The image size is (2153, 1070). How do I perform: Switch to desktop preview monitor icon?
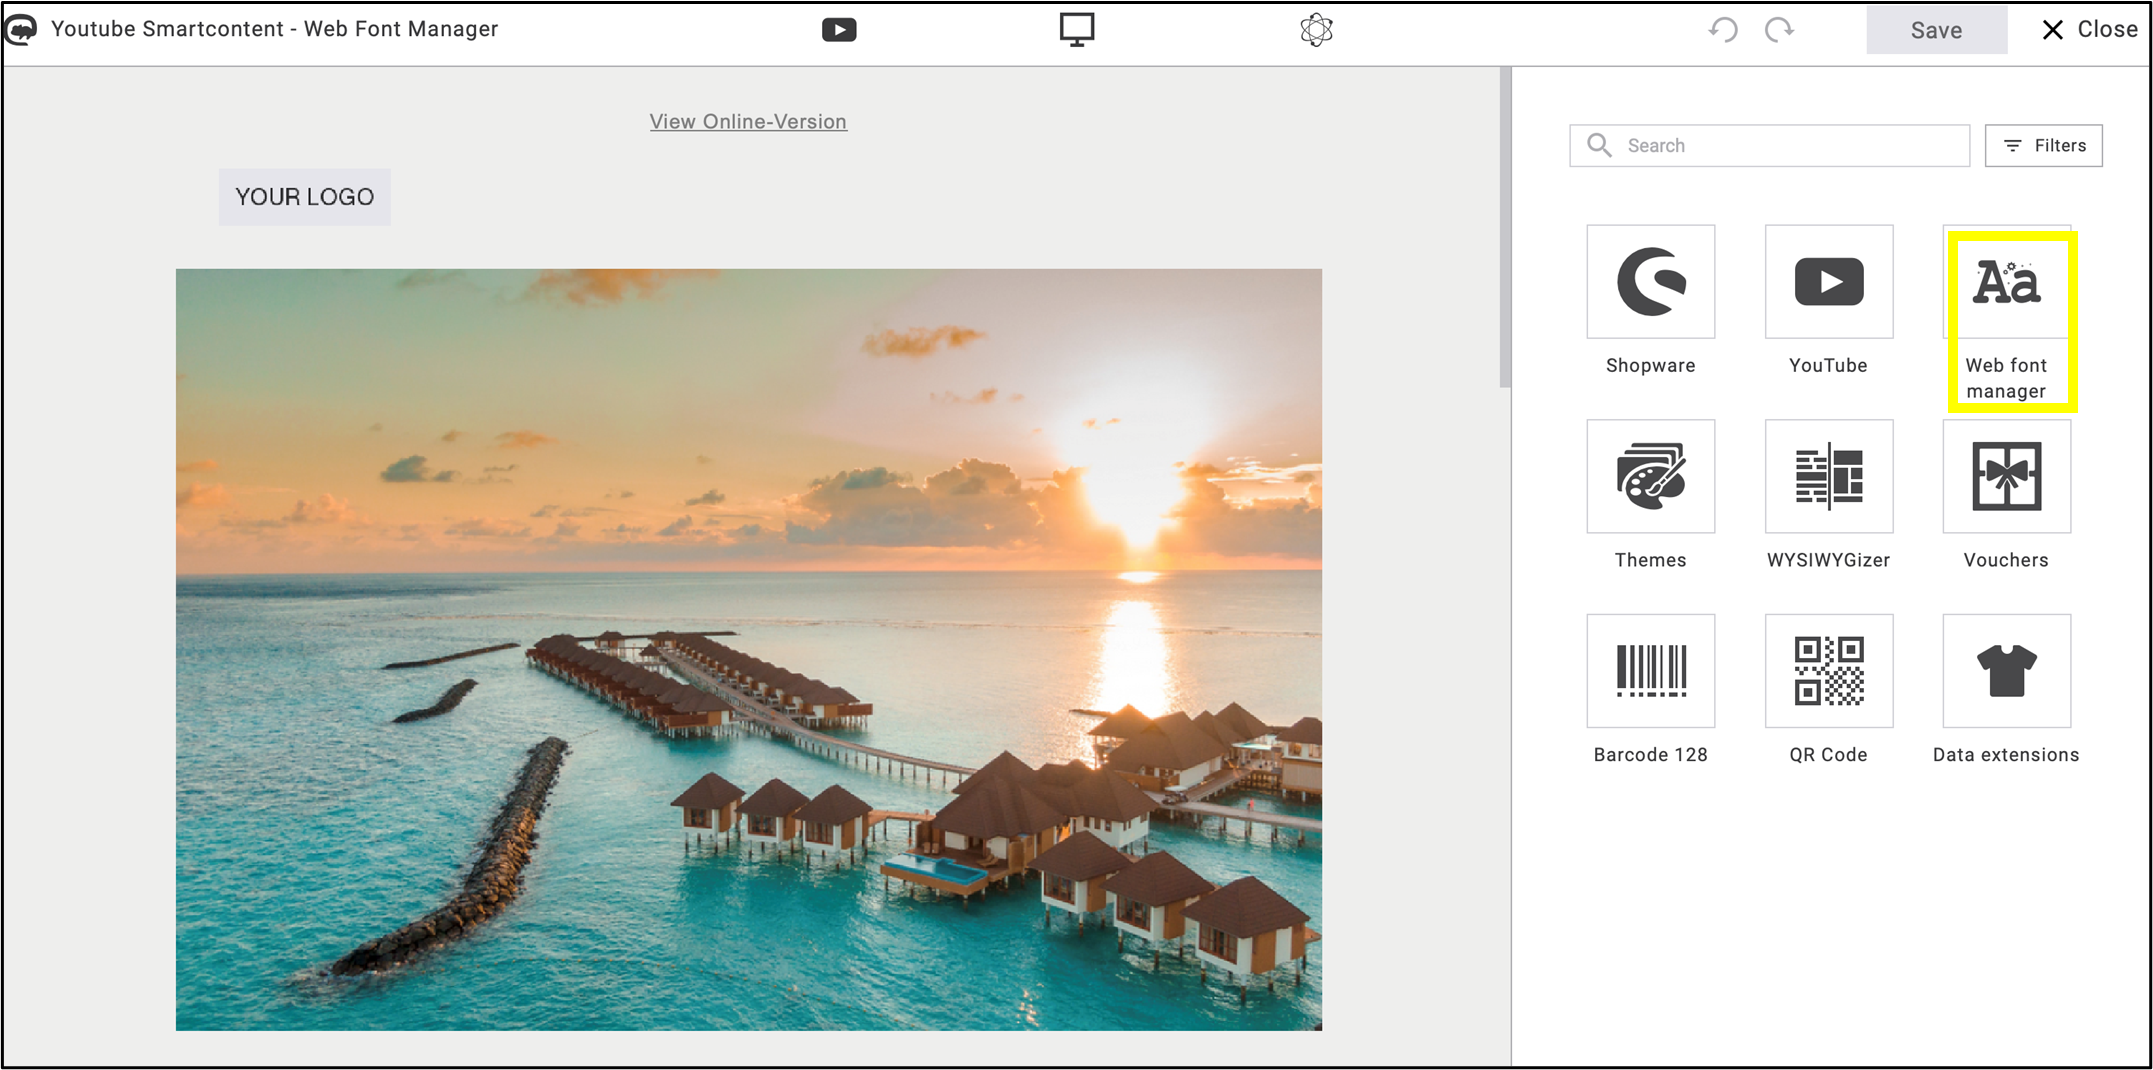(1077, 30)
